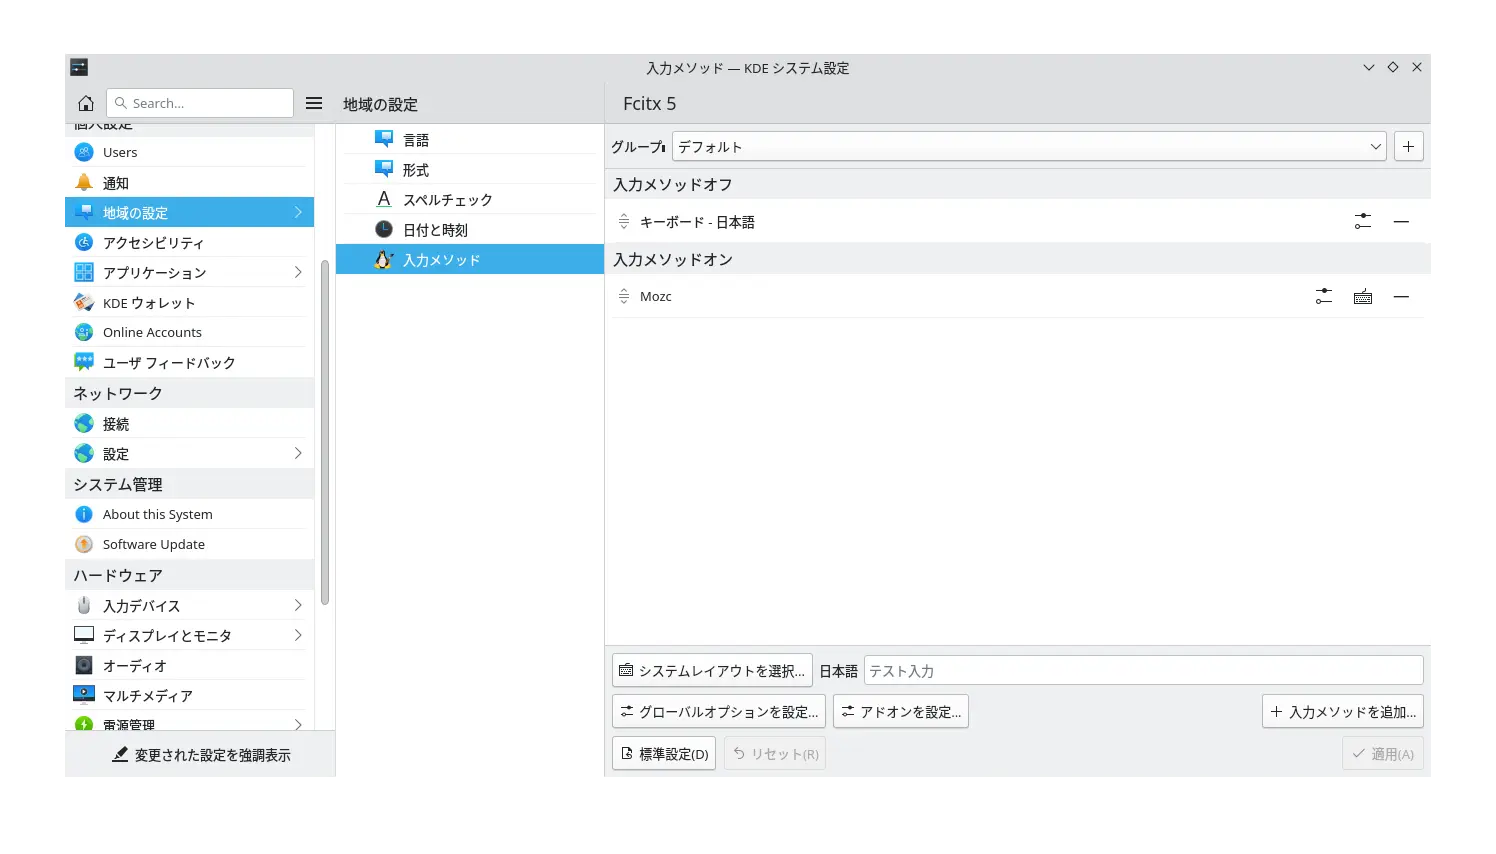This screenshot has width=1496, height=854.
Task: Open the hamburger menu next to search
Action: point(314,102)
